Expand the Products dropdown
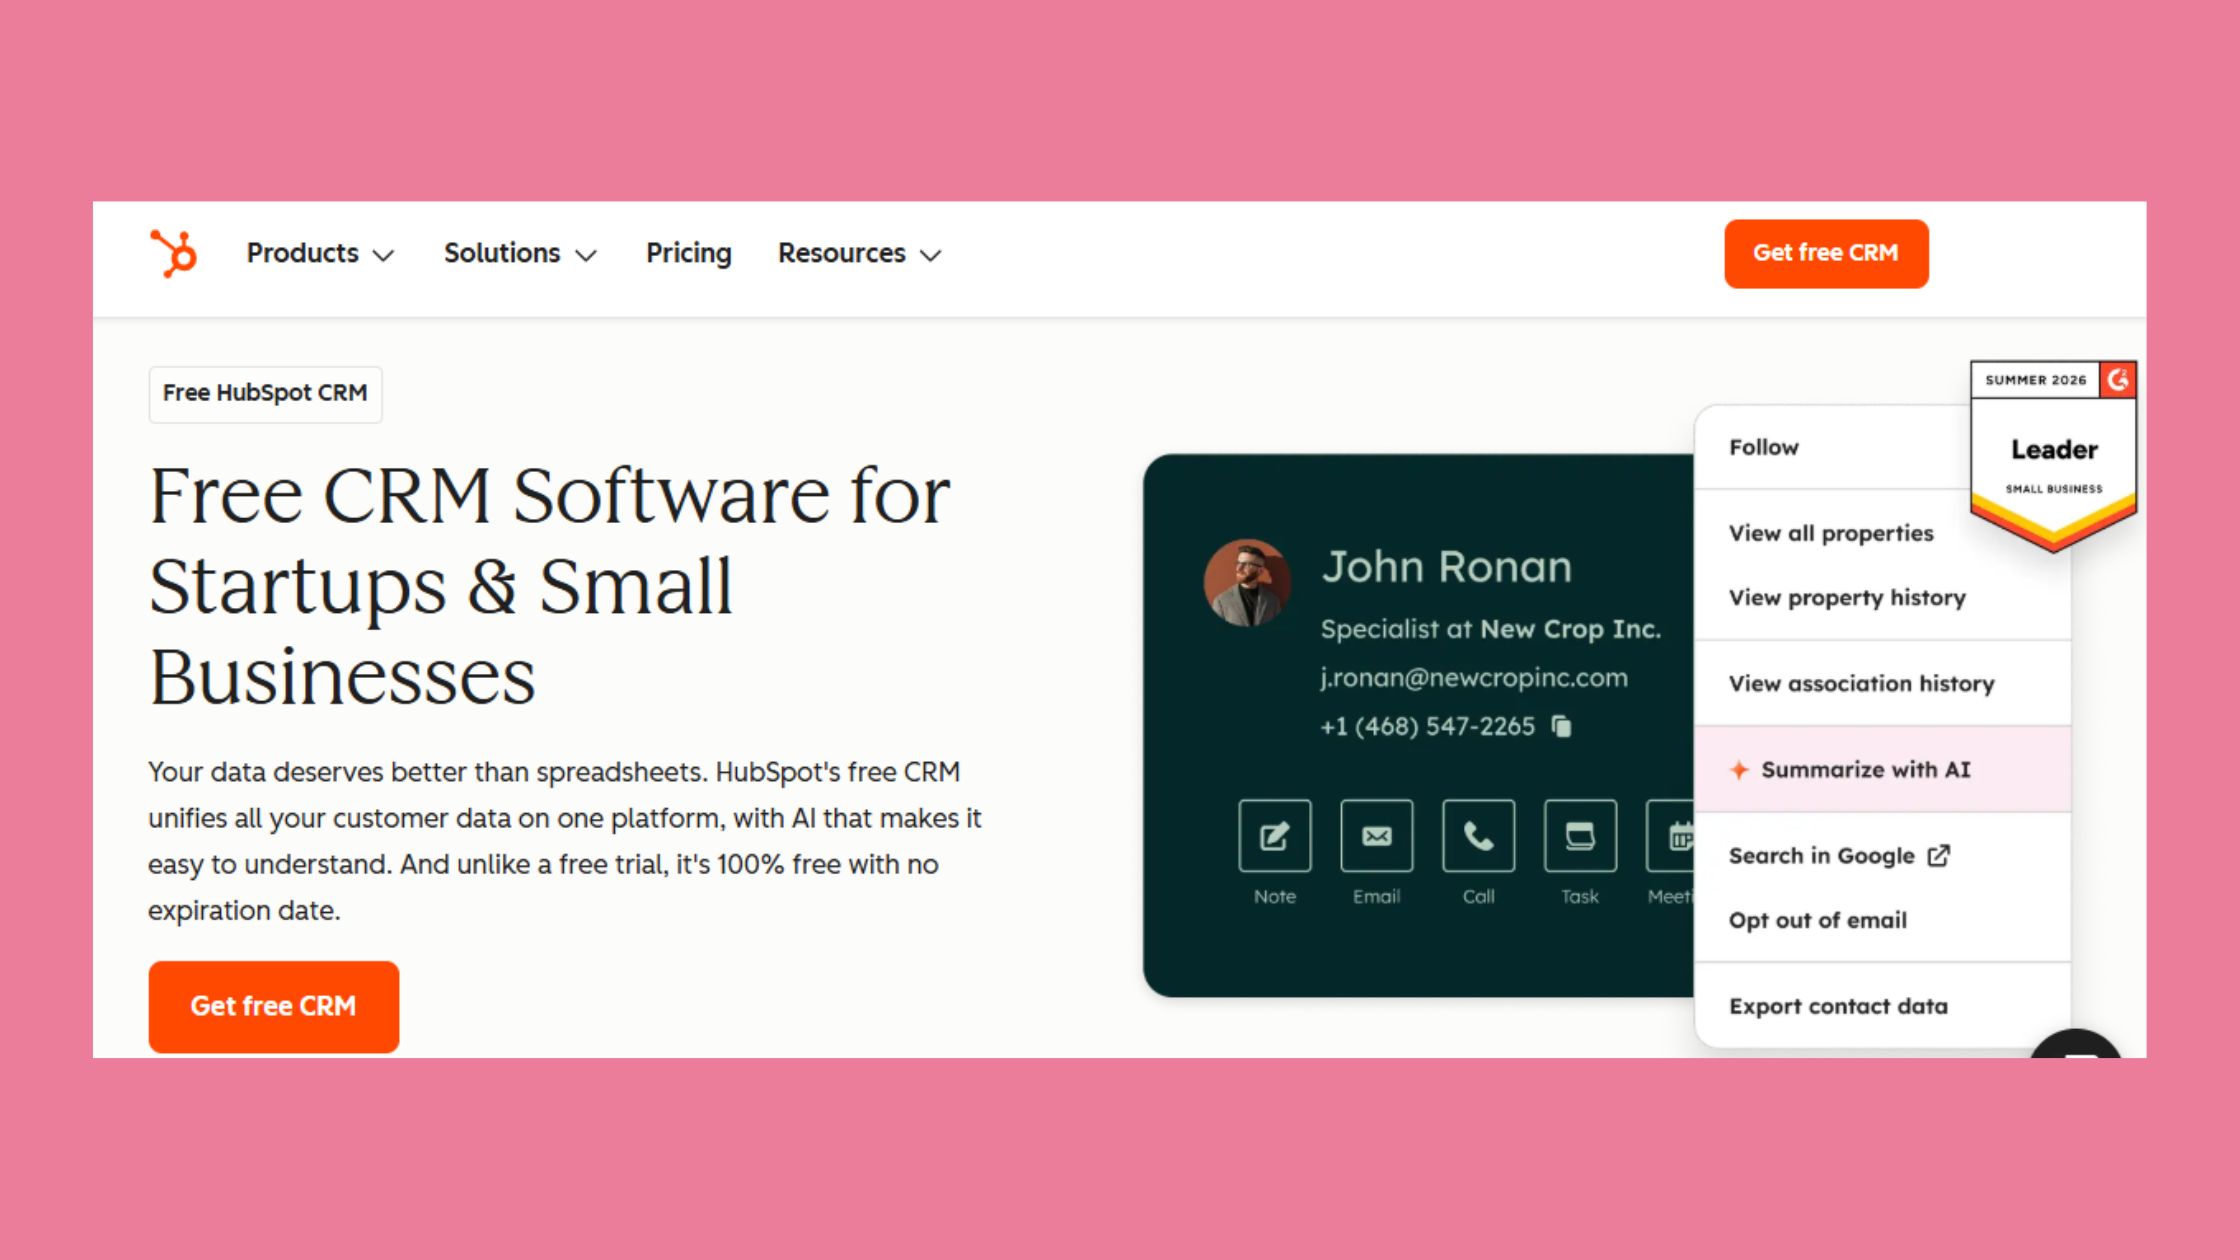The width and height of the screenshot is (2240, 1260). coord(320,254)
